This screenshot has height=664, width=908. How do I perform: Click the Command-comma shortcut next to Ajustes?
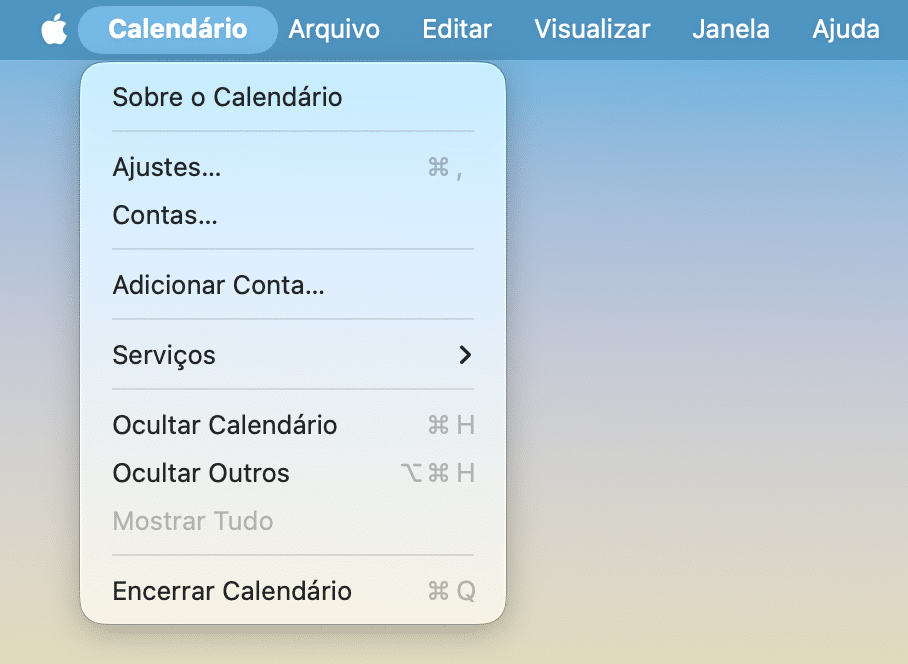[x=442, y=168]
